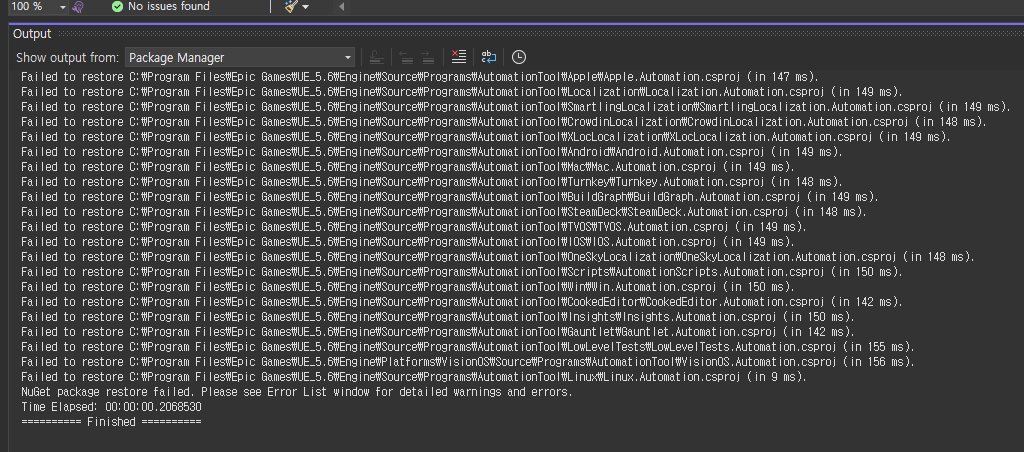Screen dimensions: 1024x452
Task: Open the Show output from dropdown
Action: [x=240, y=57]
